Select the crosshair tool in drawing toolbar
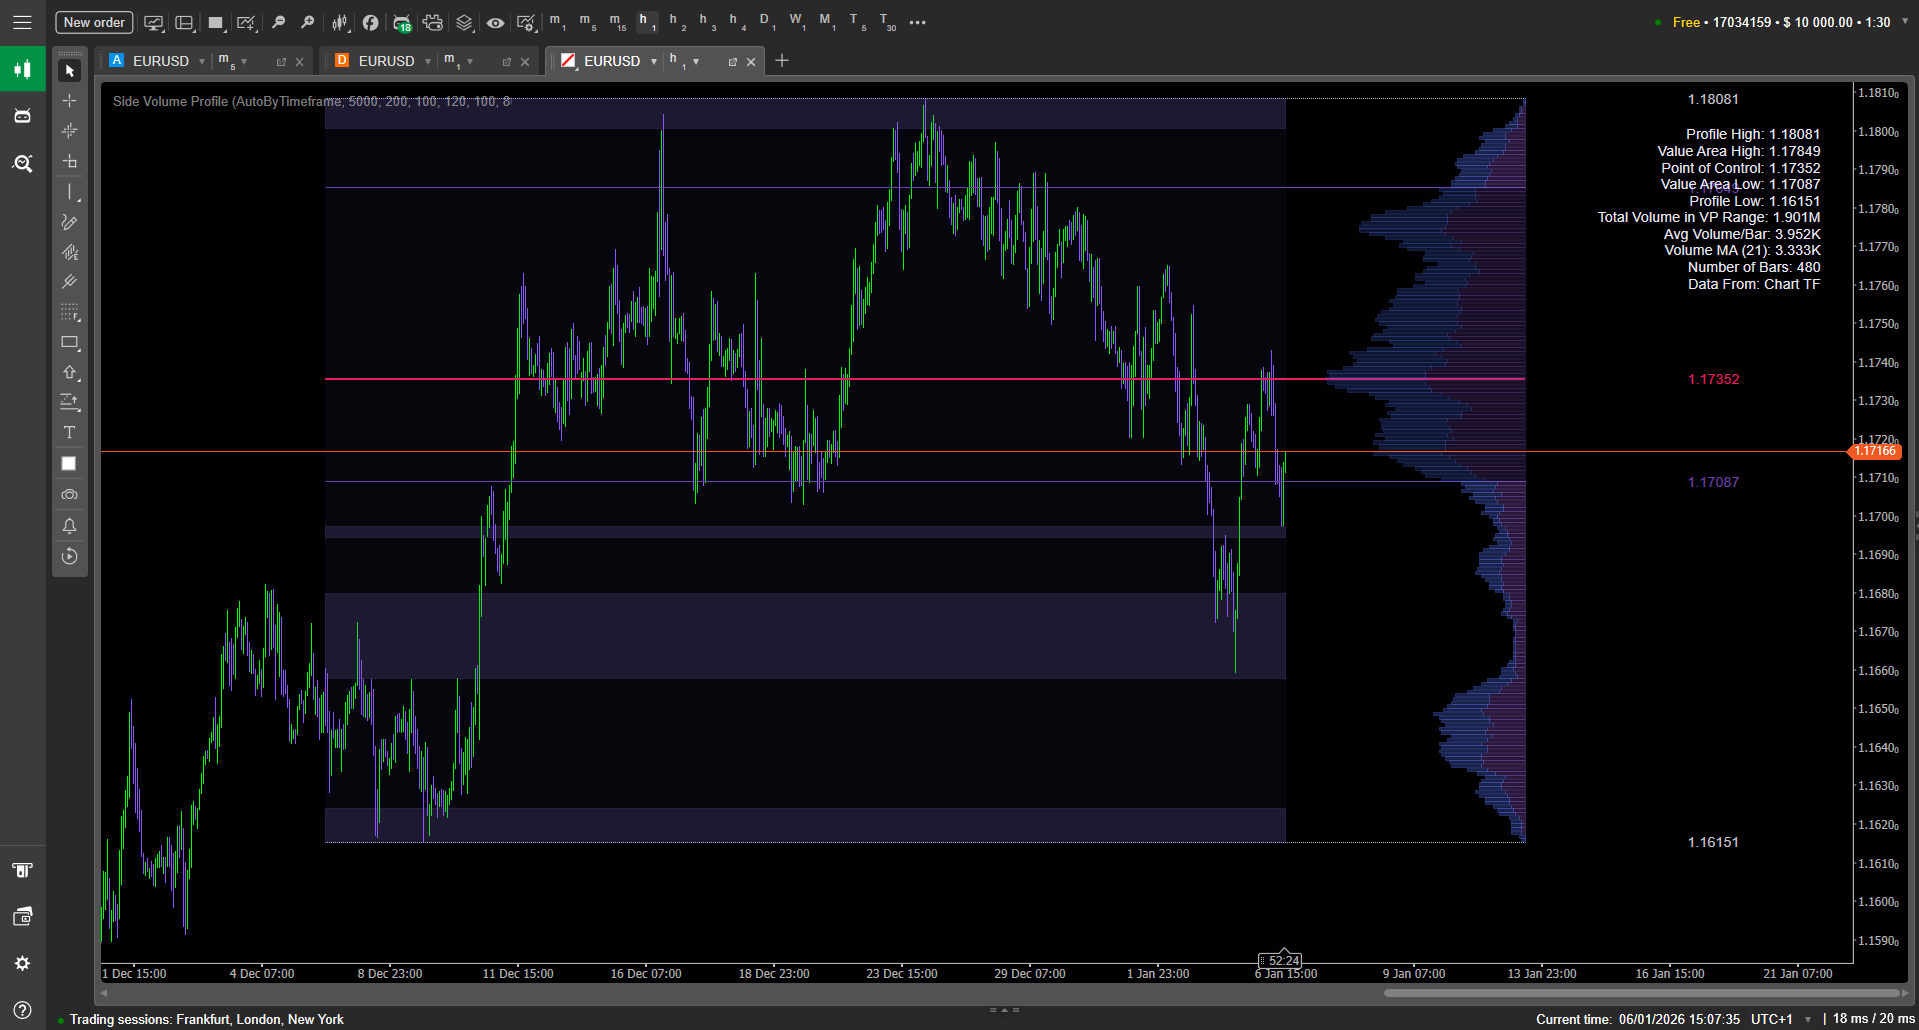 point(70,100)
